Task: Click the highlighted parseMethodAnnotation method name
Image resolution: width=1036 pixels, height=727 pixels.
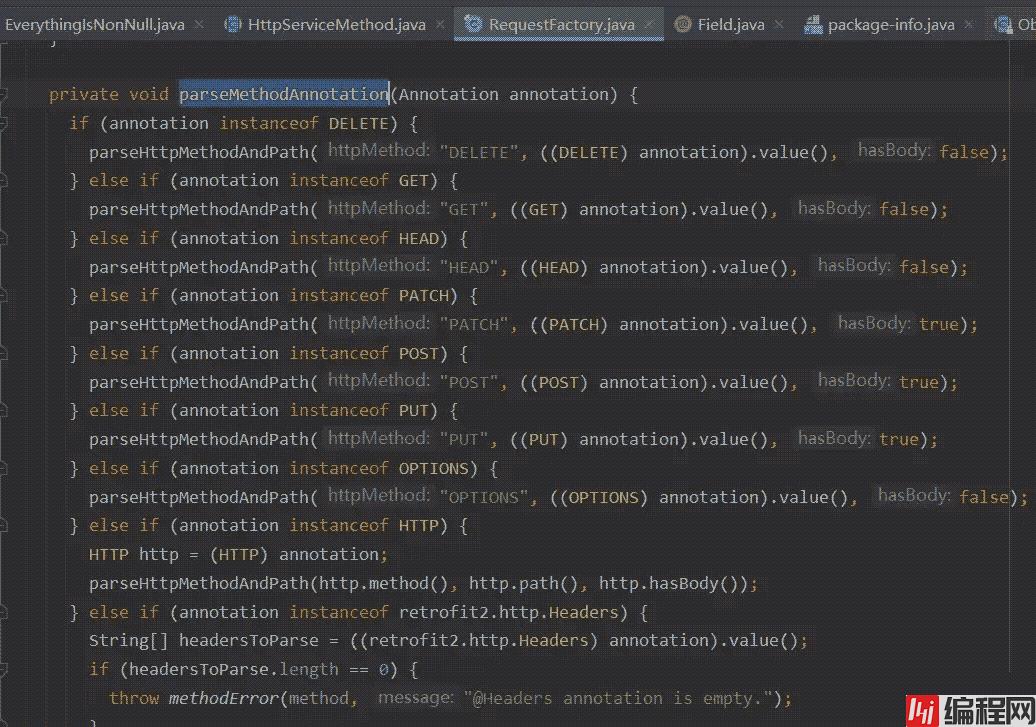Action: click(x=283, y=94)
